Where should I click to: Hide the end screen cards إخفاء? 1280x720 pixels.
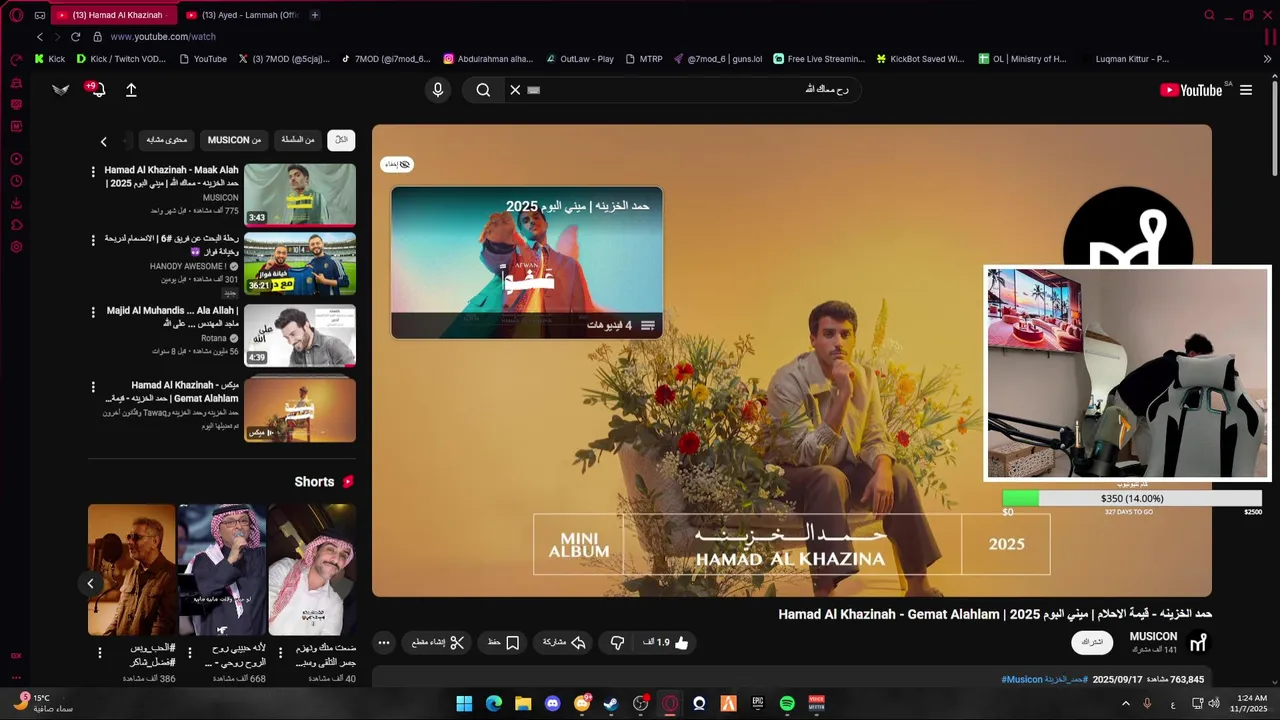pos(397,164)
